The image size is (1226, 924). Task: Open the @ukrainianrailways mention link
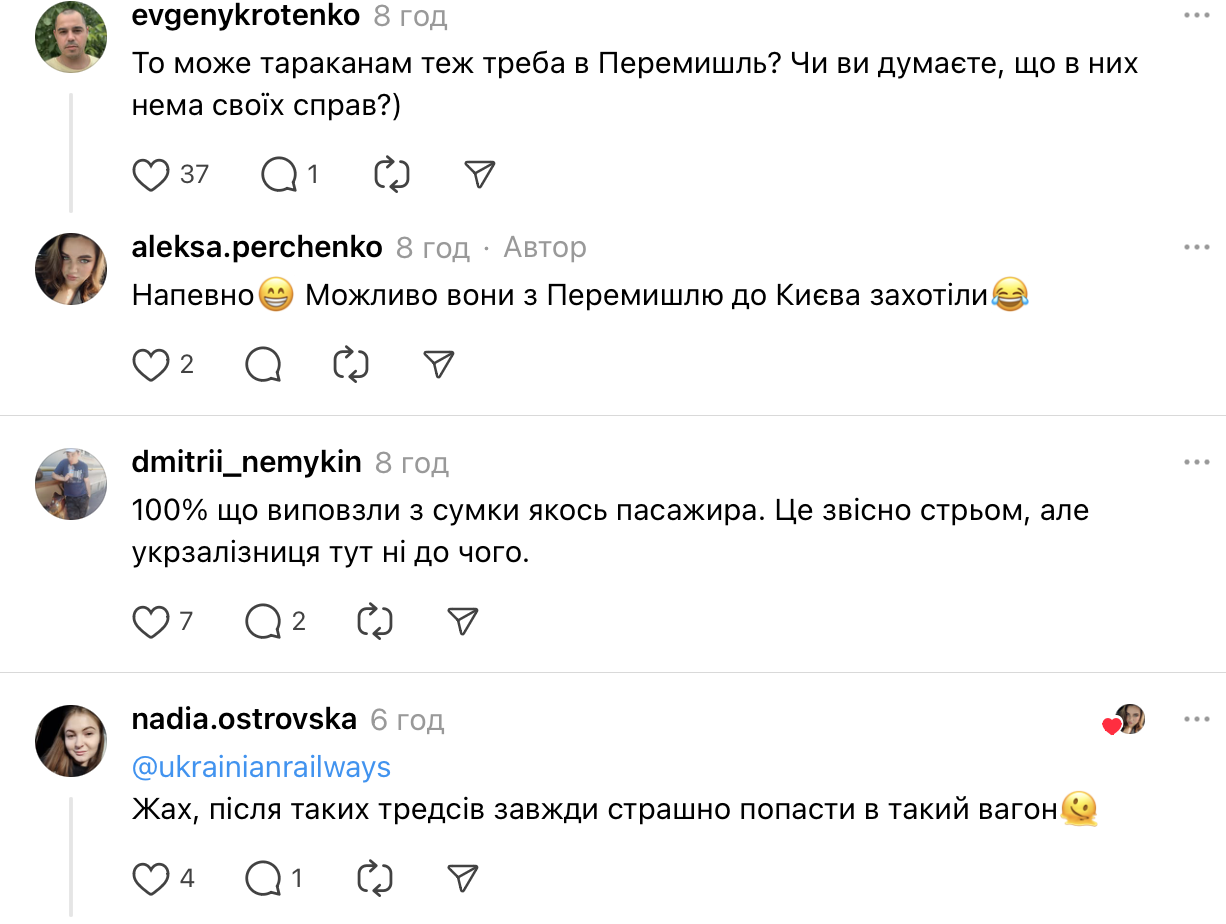[x=261, y=767]
